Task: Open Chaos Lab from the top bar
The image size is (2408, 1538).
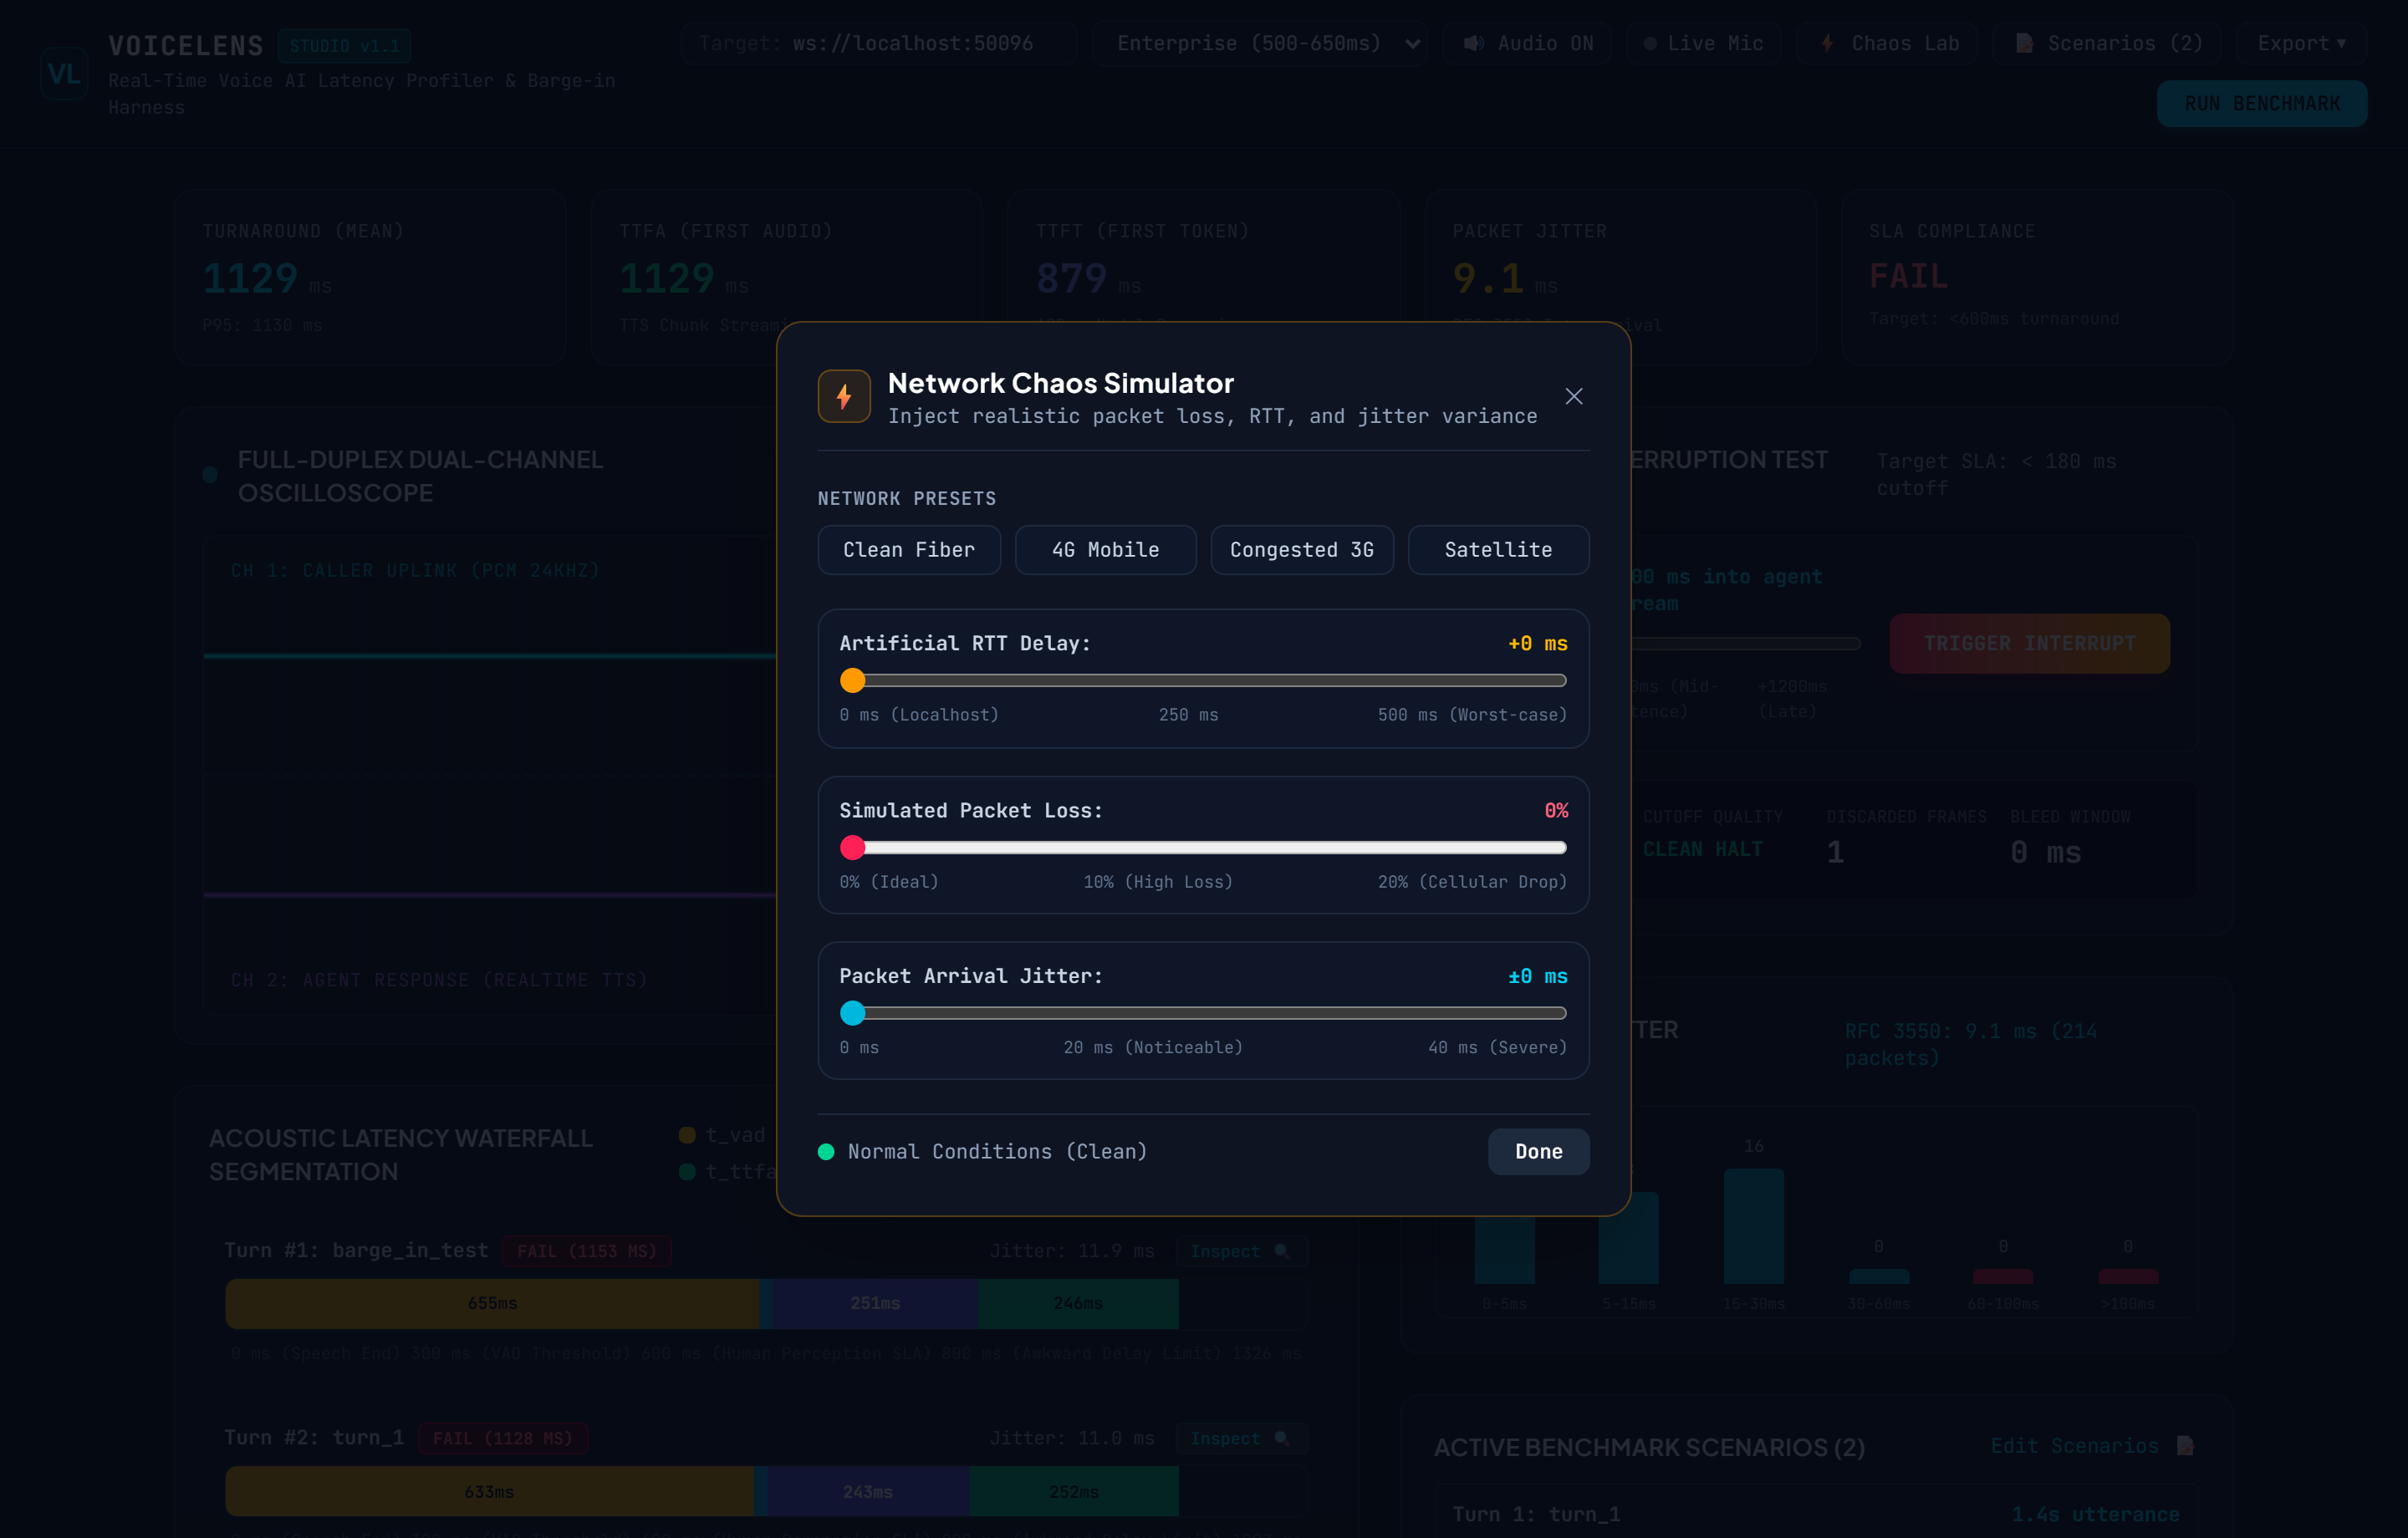Action: click(1887, 43)
